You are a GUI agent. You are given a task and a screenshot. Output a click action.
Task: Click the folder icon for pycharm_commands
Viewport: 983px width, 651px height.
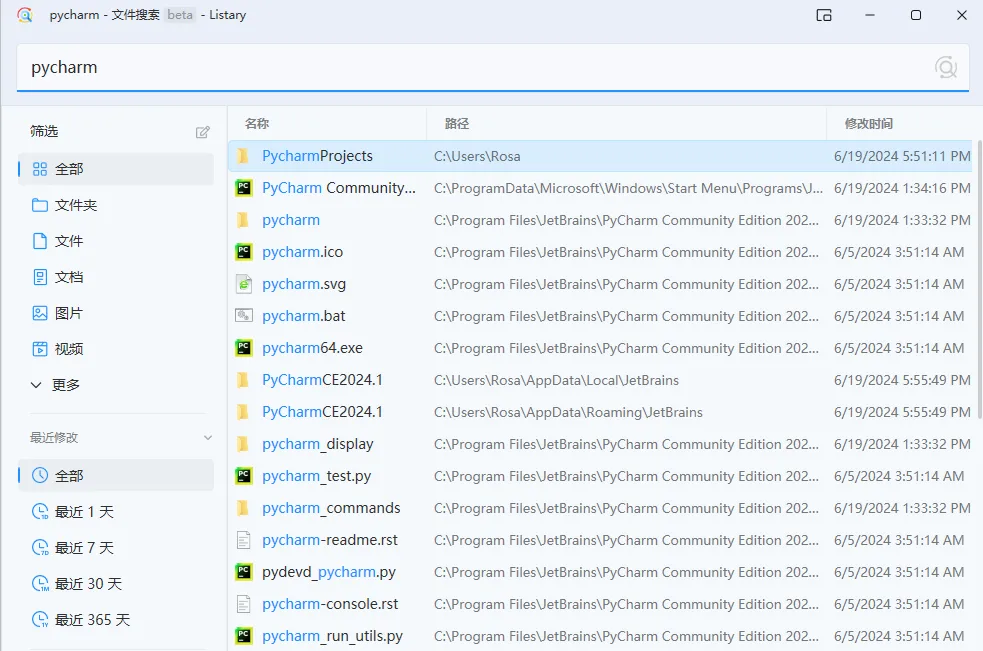(243, 507)
